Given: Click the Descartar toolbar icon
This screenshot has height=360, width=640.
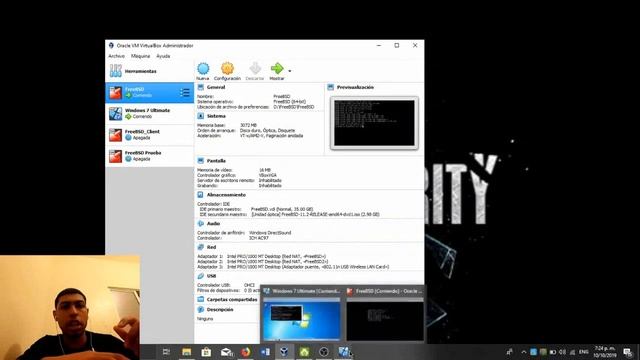Looking at the screenshot, I should [x=255, y=69].
